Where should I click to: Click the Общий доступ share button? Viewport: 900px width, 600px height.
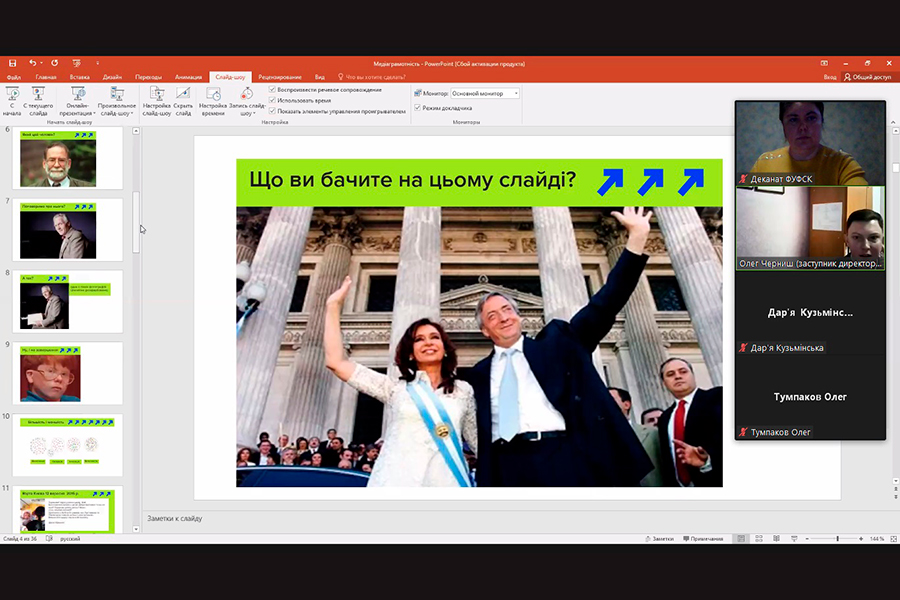[867, 77]
